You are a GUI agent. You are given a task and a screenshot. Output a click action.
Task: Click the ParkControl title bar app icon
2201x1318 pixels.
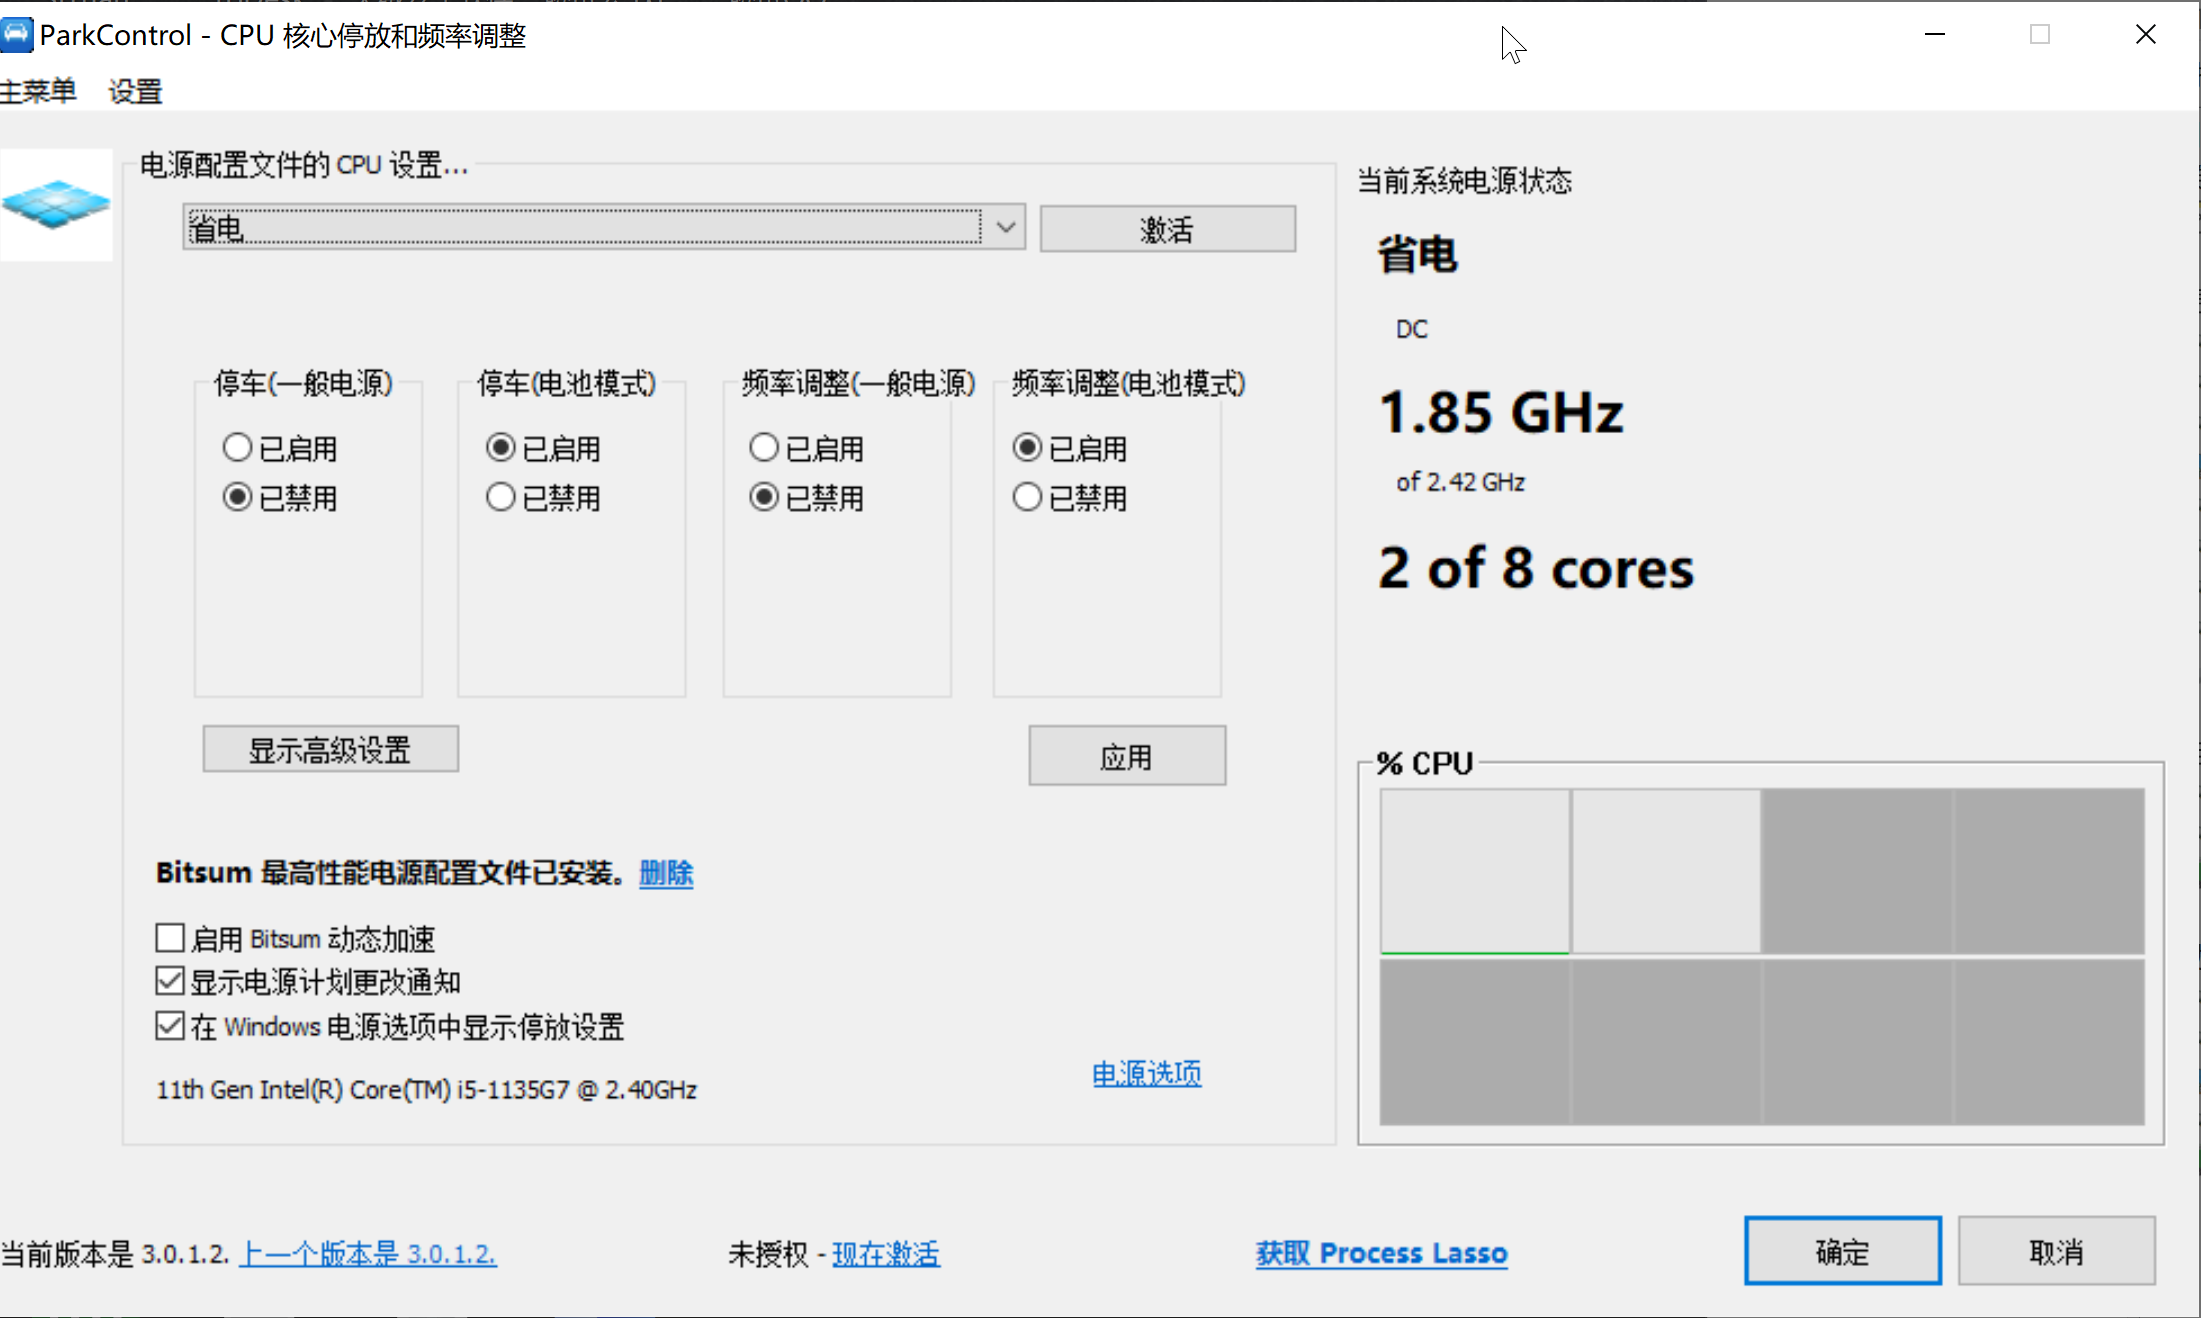coord(17,35)
